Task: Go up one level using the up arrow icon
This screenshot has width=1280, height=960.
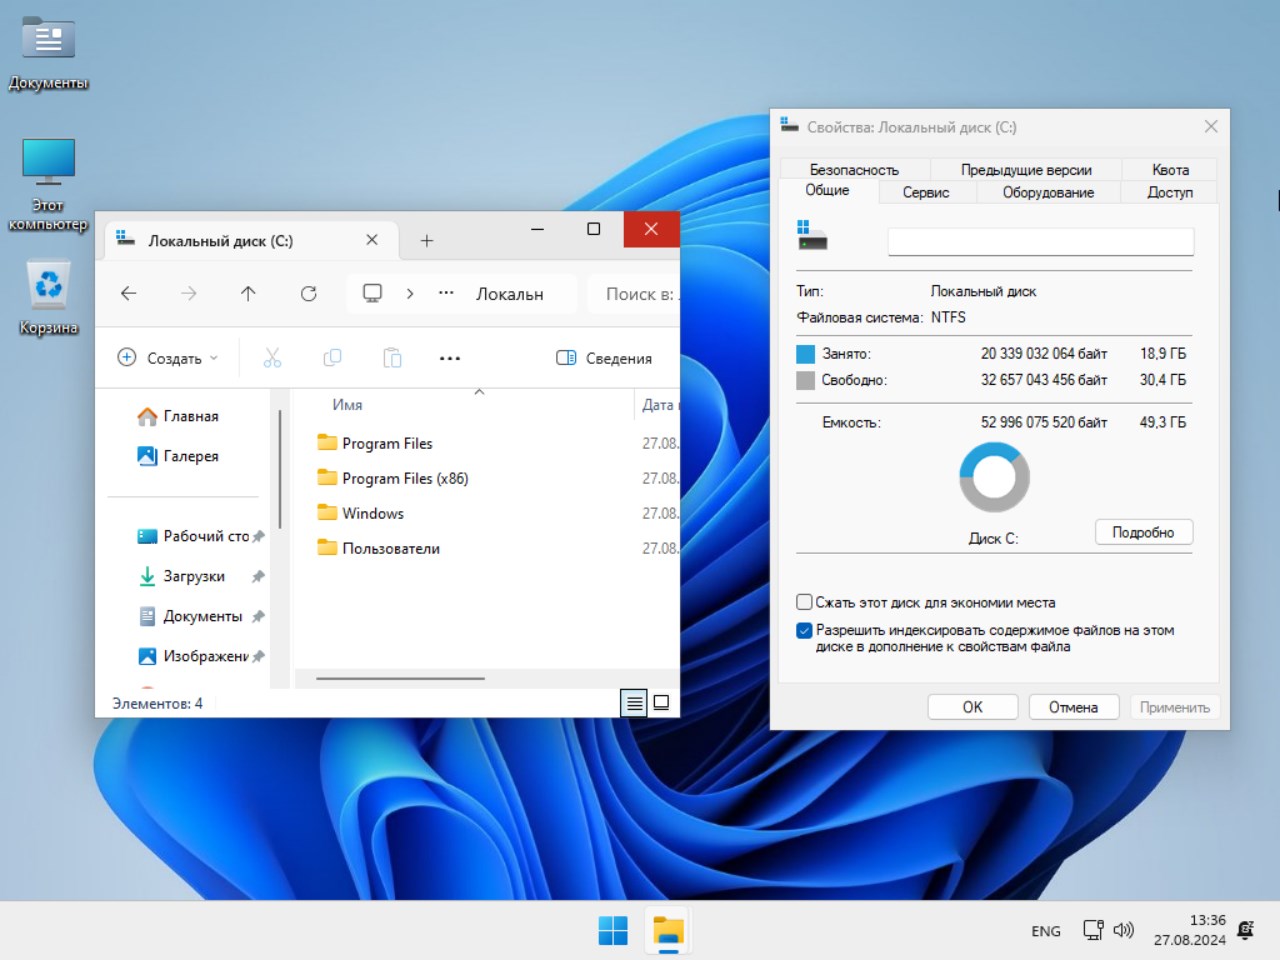Action: [248, 293]
